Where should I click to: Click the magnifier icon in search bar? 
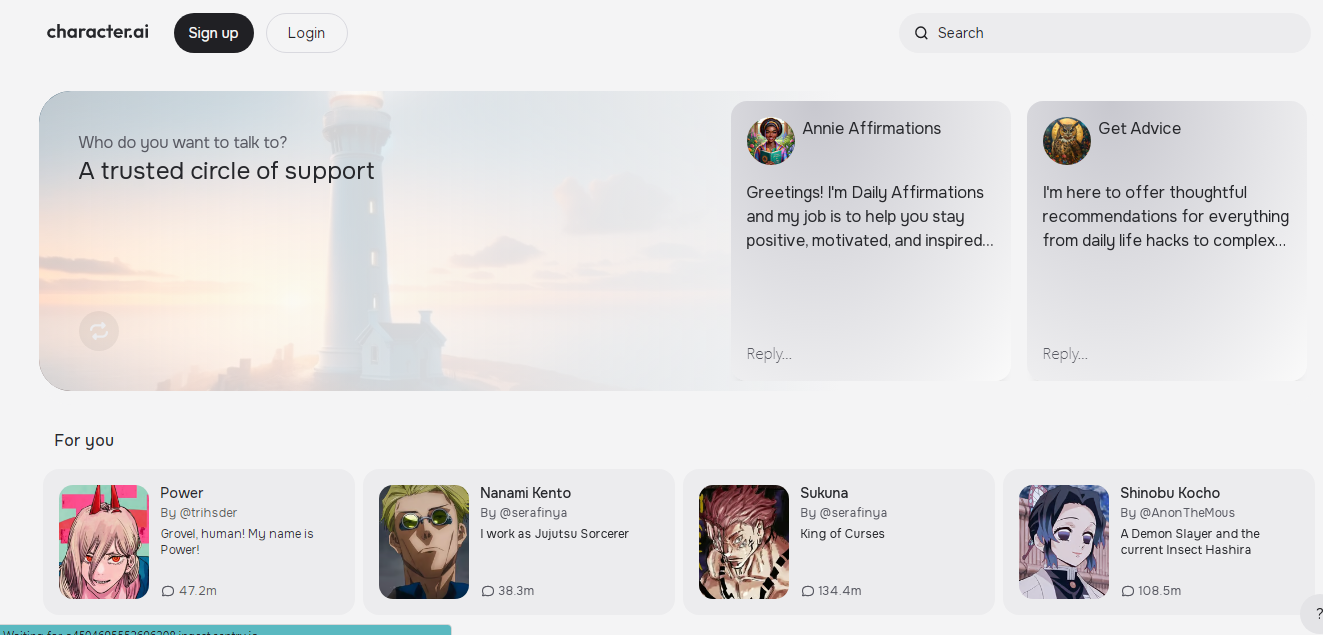point(921,33)
